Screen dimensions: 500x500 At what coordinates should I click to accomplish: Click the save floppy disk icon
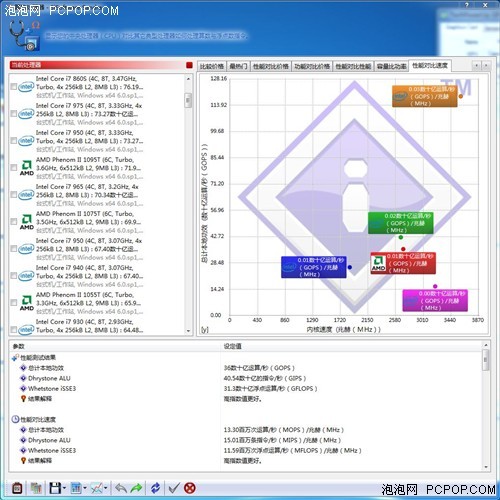[55, 488]
